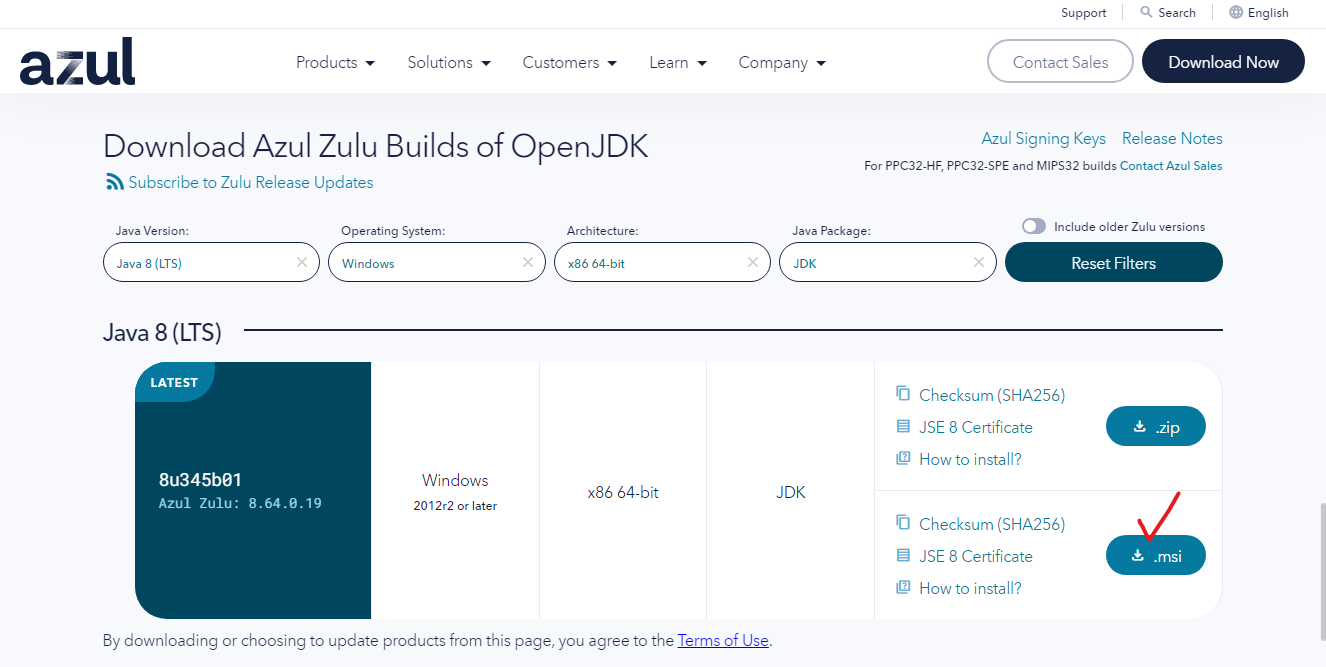Open Checksum (SHA256) link for .msi

point(992,524)
